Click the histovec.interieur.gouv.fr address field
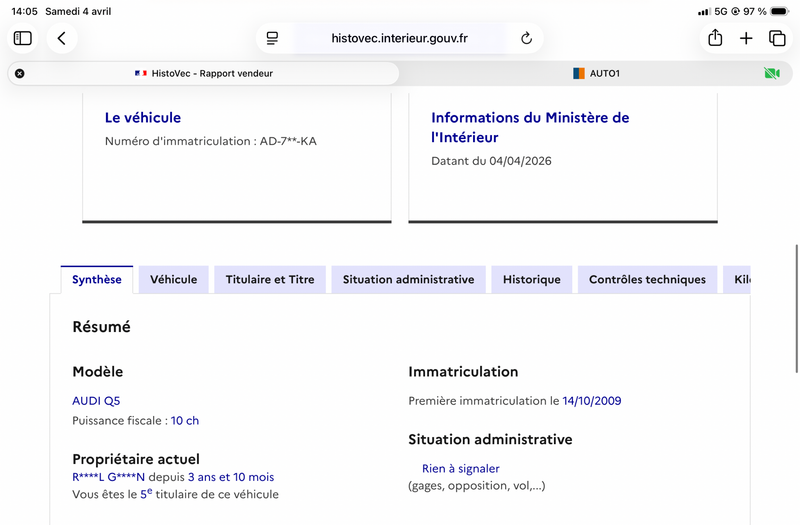 [x=399, y=38]
